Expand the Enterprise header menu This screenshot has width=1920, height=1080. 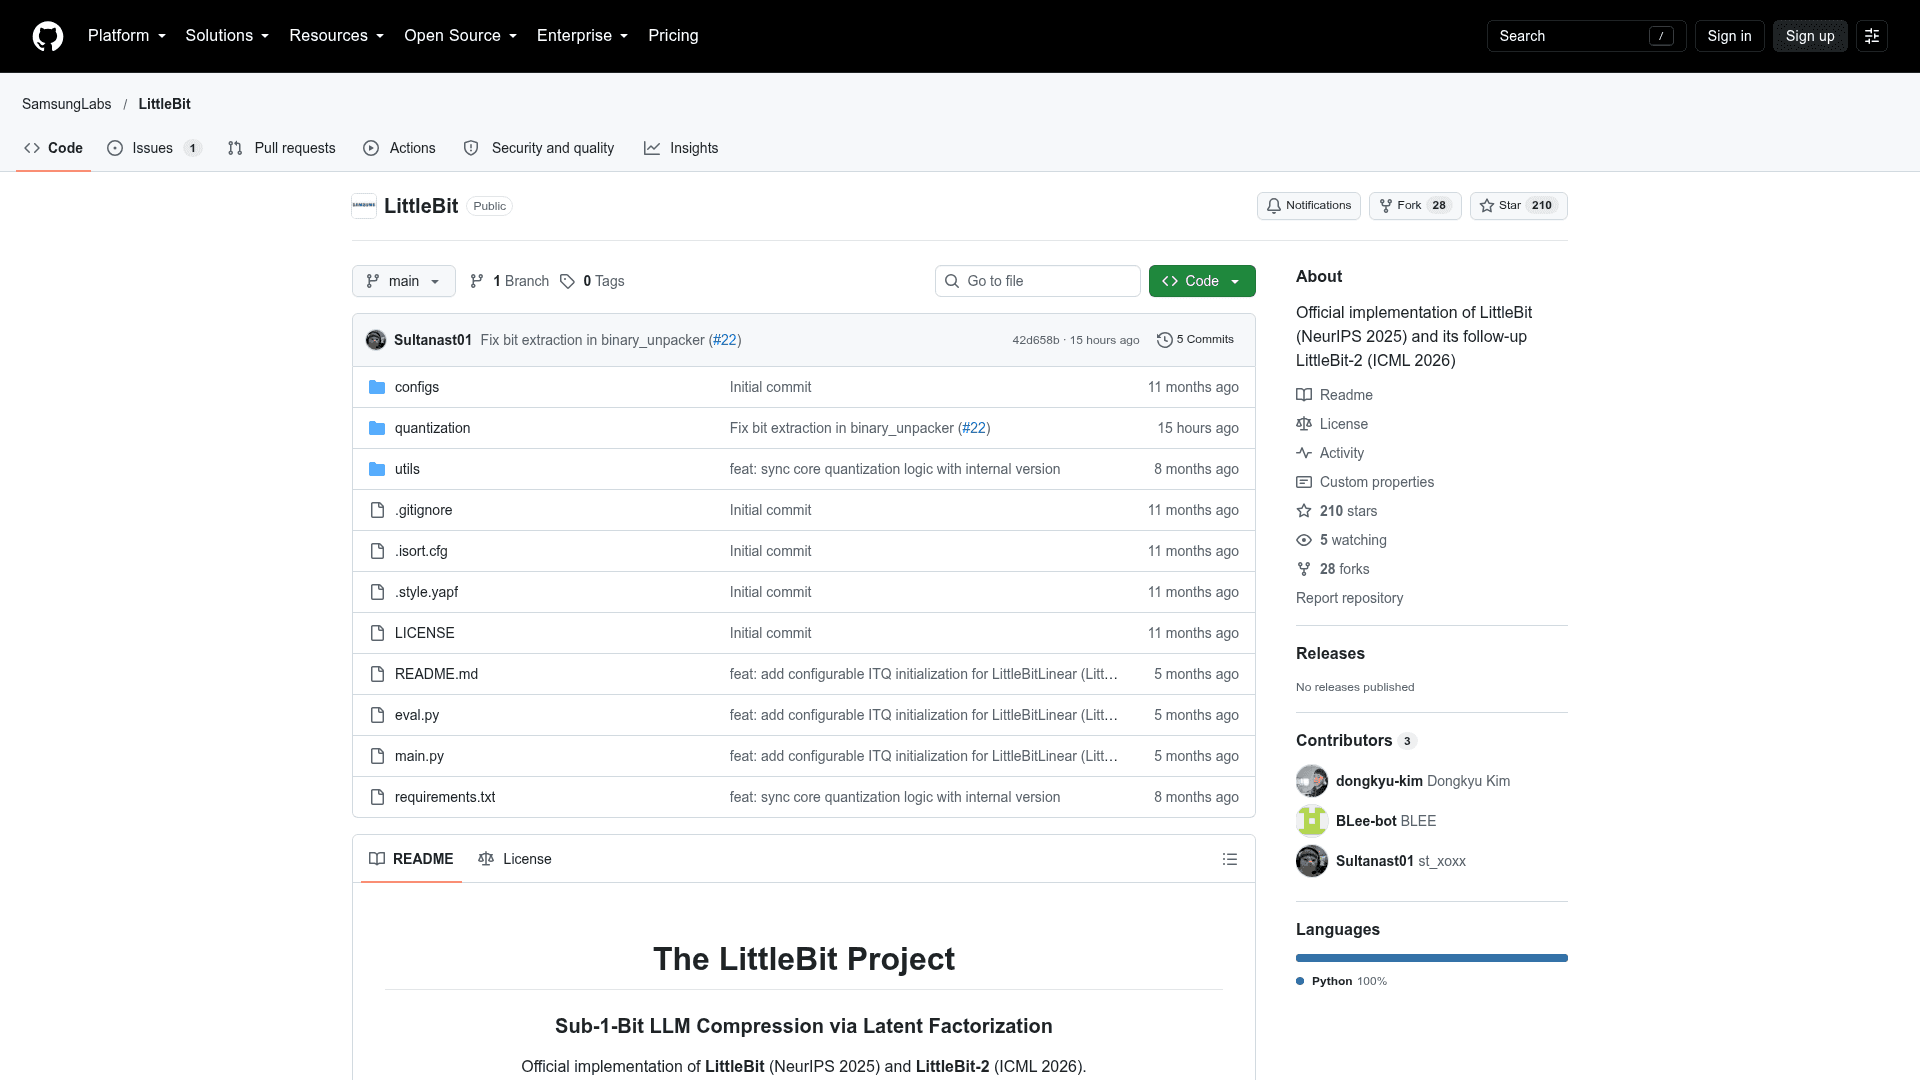point(583,36)
